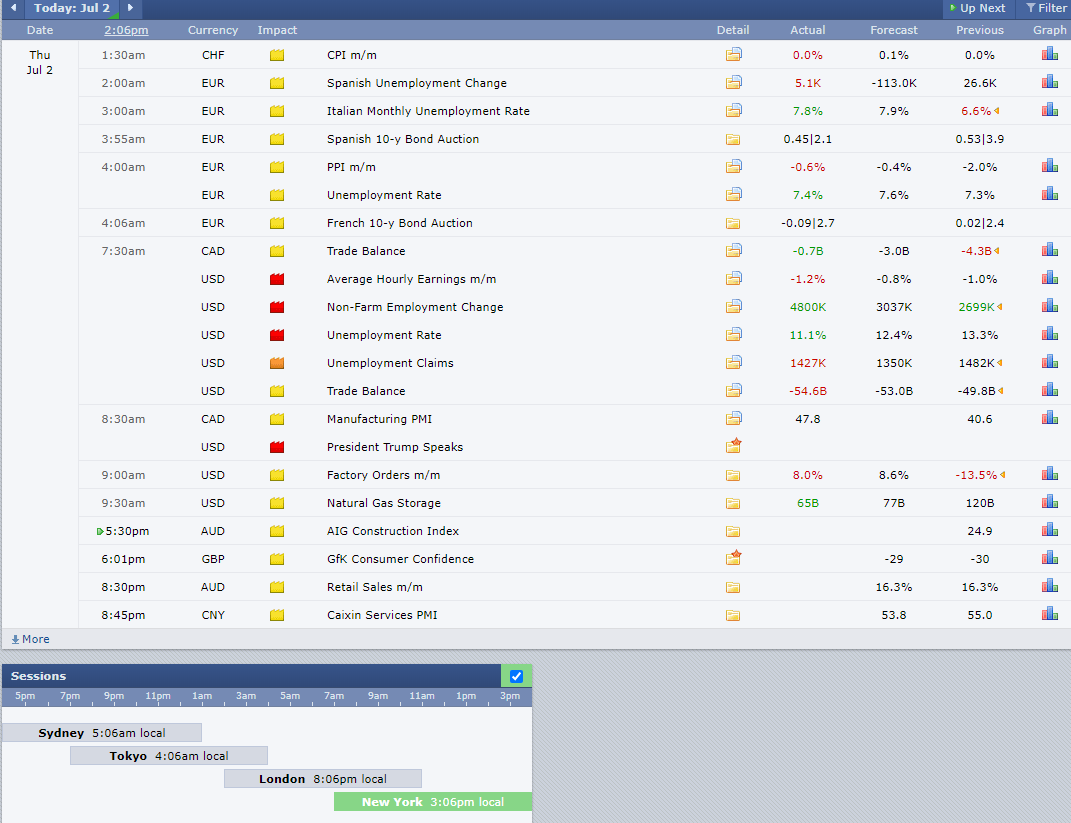Click the Impact column header
This screenshot has height=823, width=1071.
click(277, 30)
